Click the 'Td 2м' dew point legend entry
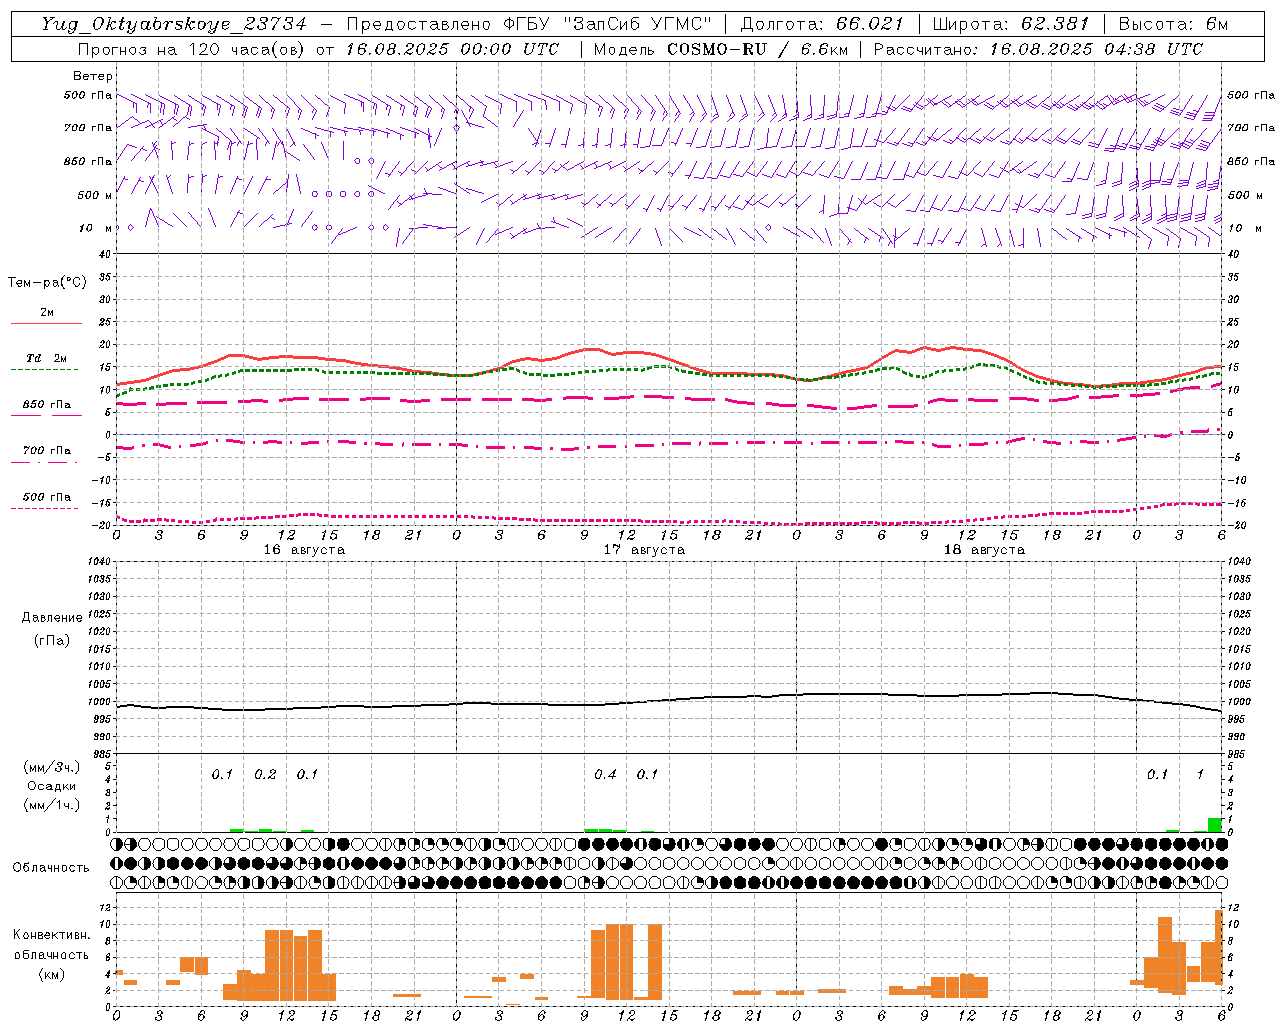1280x1024 pixels. point(47,358)
